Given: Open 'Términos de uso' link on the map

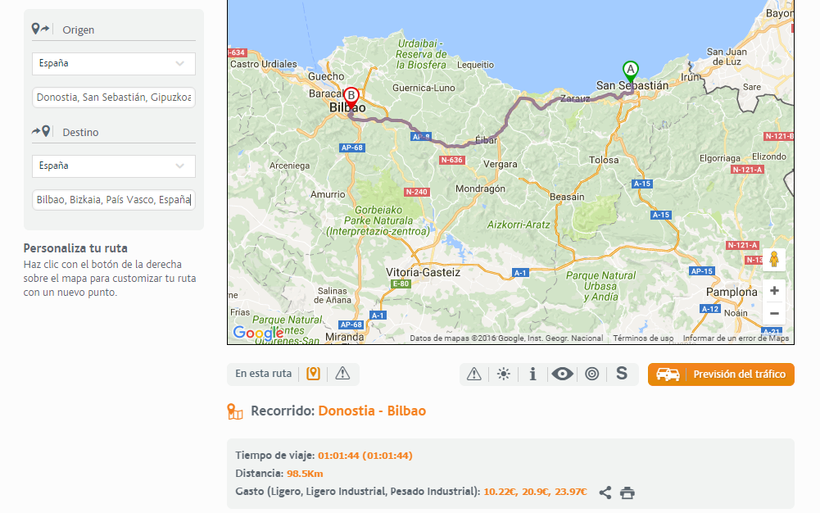Looking at the screenshot, I should point(643,338).
